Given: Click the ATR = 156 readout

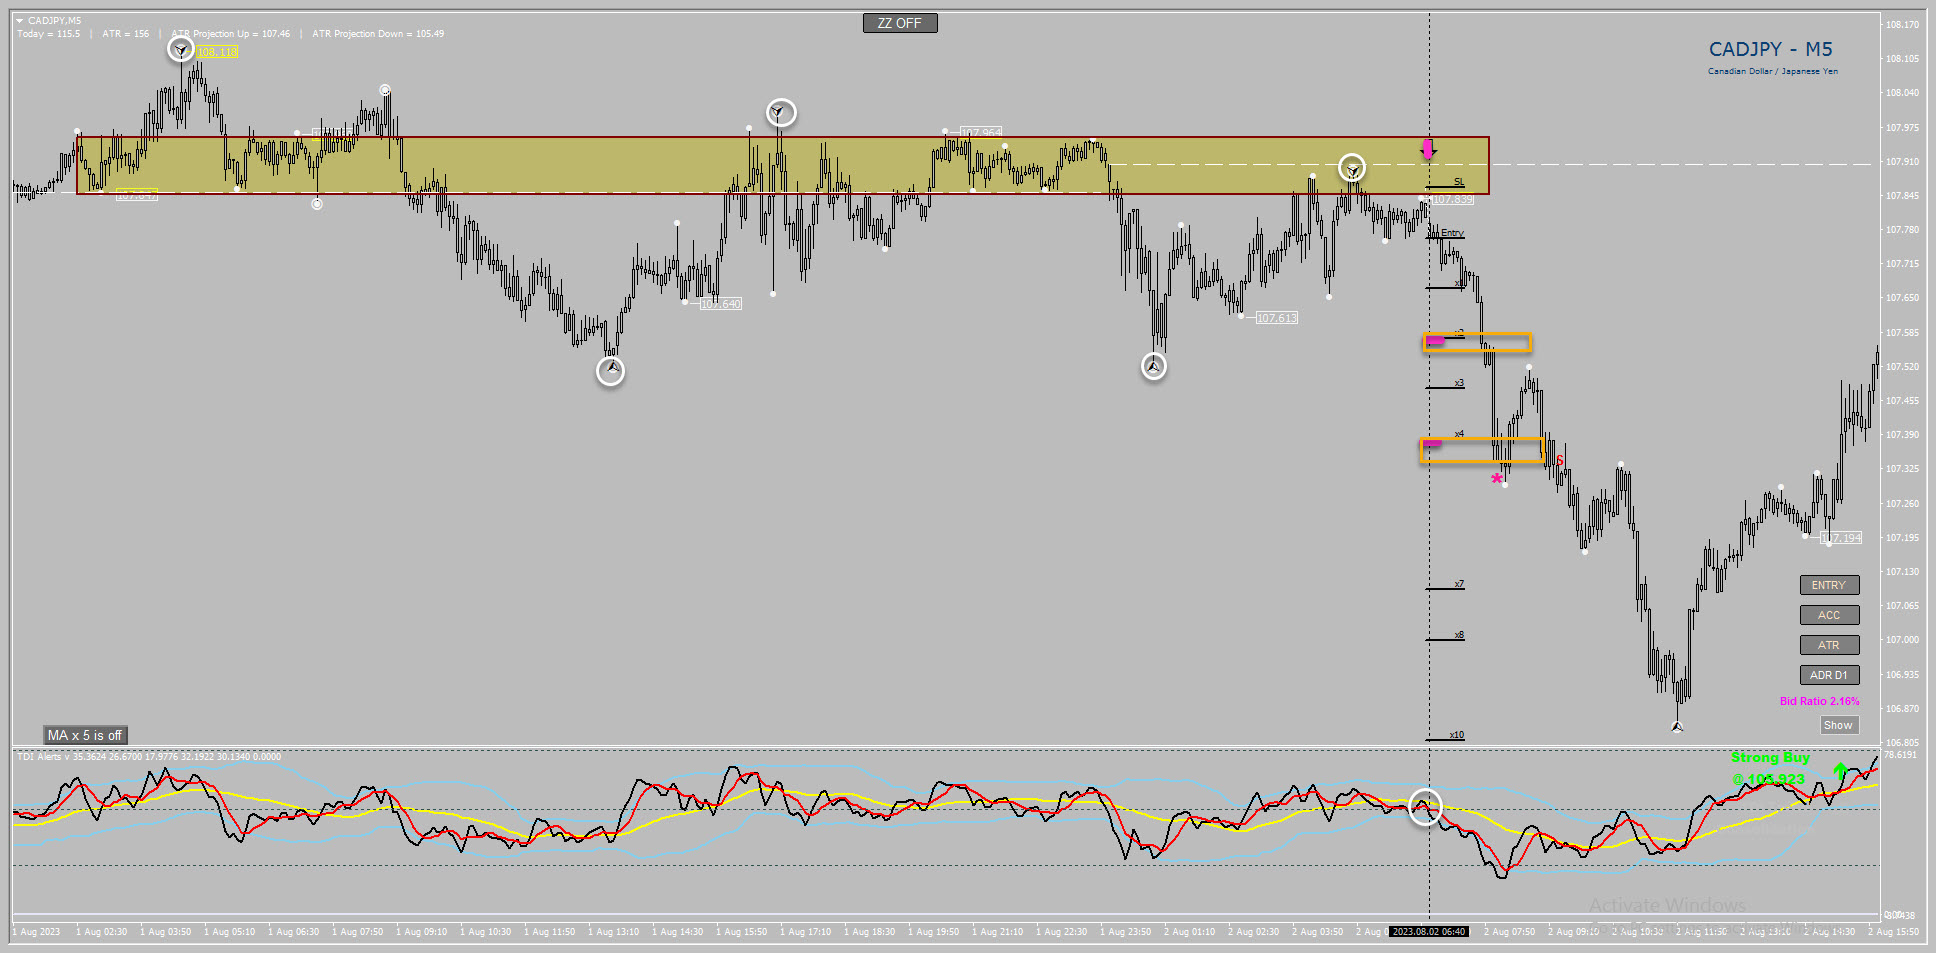Looking at the screenshot, I should coord(125,34).
